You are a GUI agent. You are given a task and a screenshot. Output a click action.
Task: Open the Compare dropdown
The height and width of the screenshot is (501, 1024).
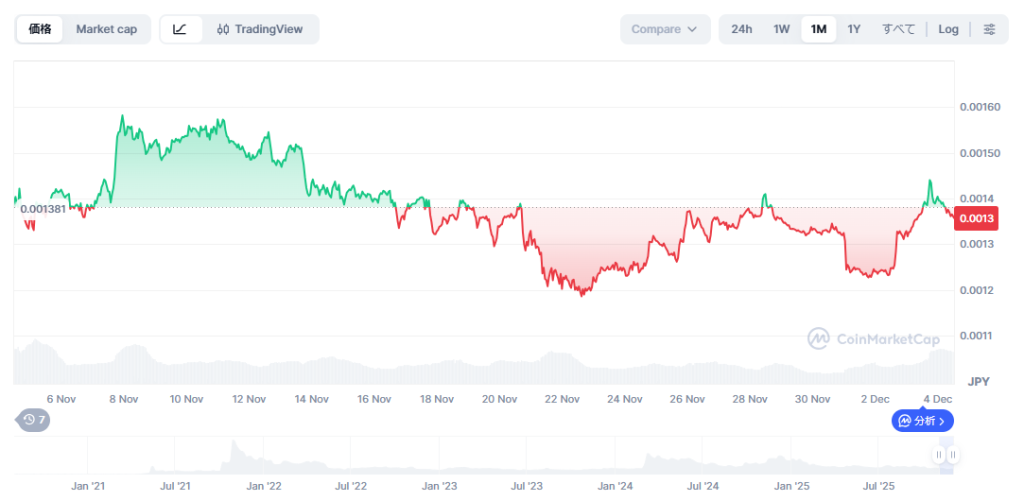click(664, 29)
